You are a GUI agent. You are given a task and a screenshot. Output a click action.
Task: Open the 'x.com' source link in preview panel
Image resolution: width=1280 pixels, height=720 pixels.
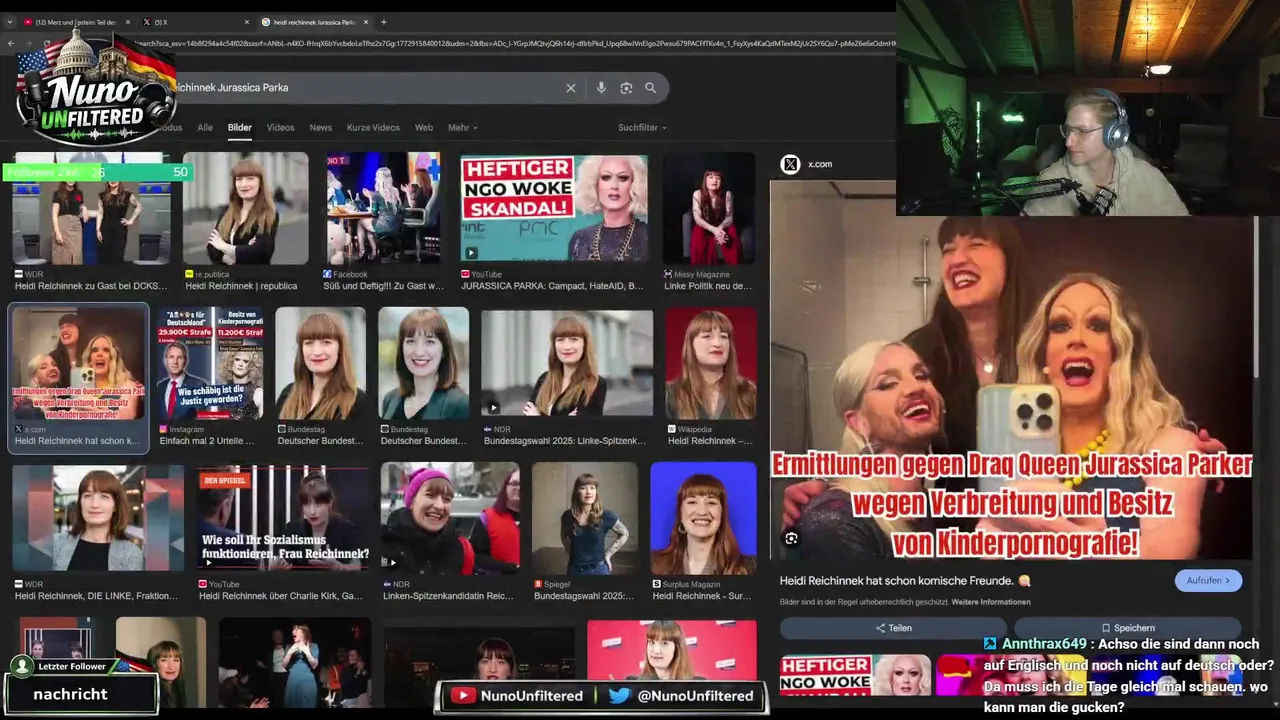coord(820,164)
